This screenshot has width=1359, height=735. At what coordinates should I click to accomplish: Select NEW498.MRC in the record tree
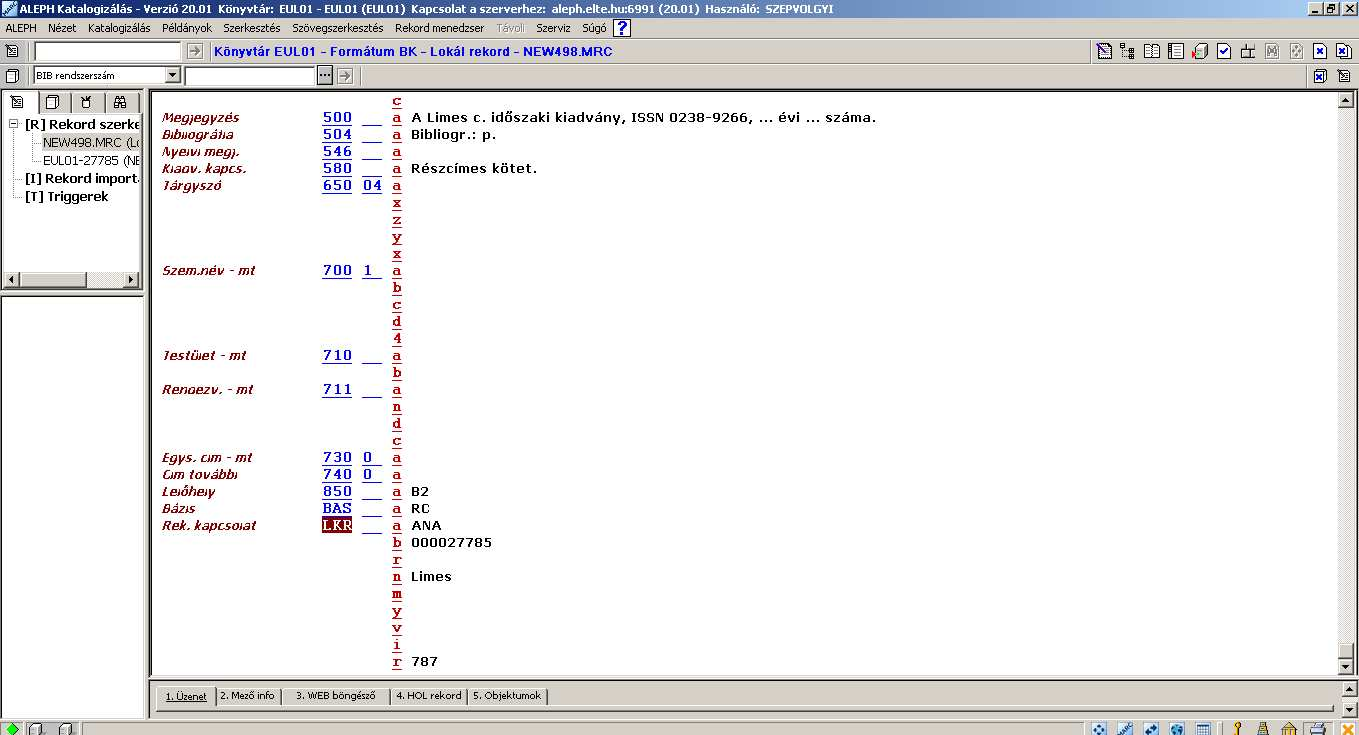point(91,143)
